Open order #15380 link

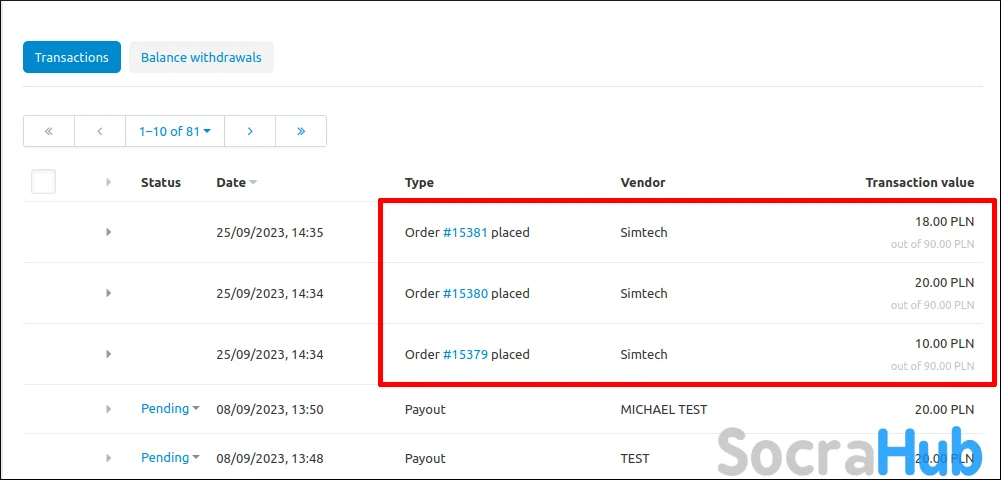coord(465,294)
